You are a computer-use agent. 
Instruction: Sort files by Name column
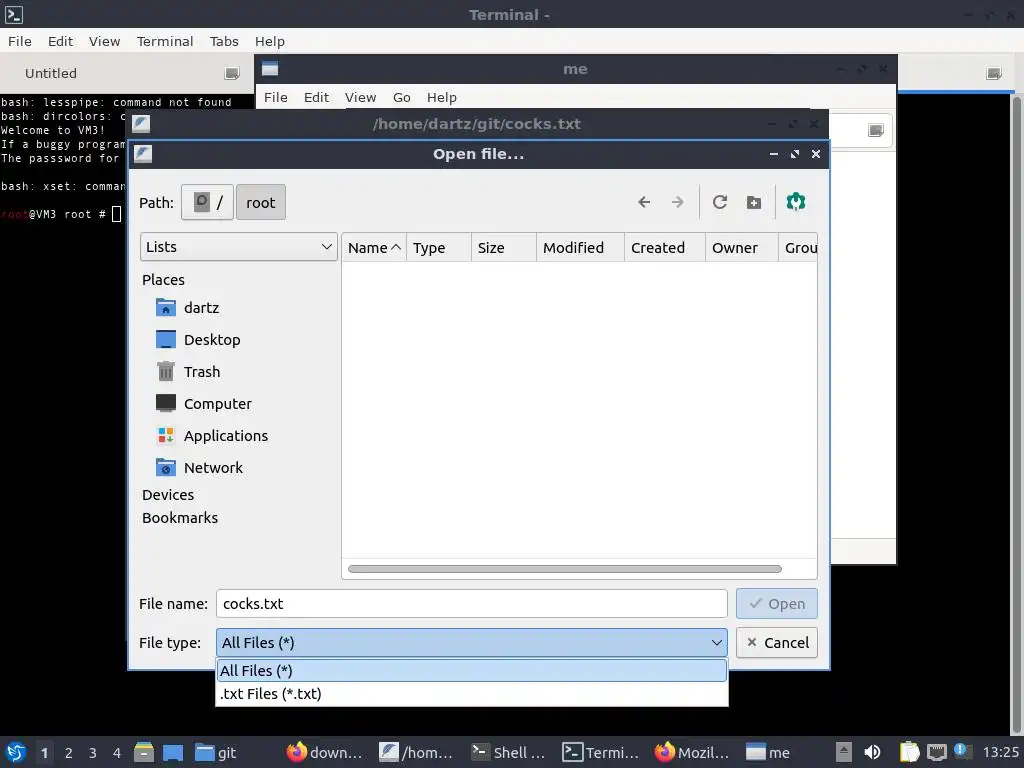[x=374, y=248]
